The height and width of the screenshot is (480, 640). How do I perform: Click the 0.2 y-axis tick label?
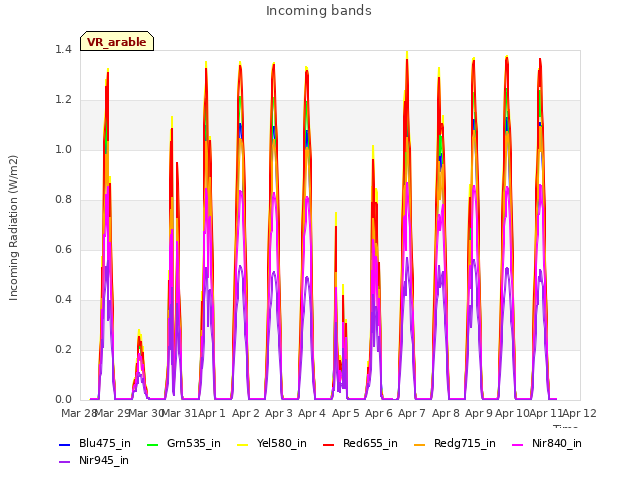click(63, 350)
